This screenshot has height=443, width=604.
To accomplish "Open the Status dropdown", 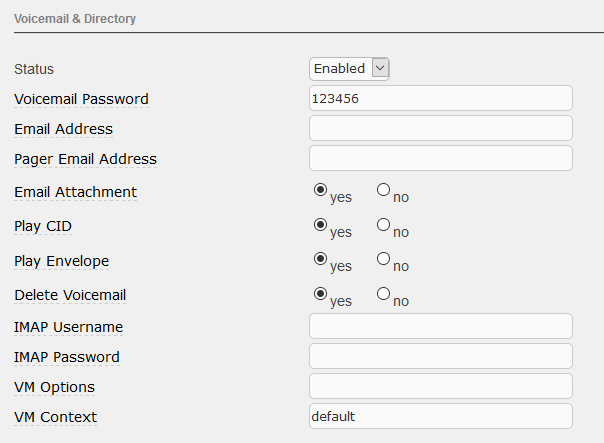I will [x=349, y=68].
